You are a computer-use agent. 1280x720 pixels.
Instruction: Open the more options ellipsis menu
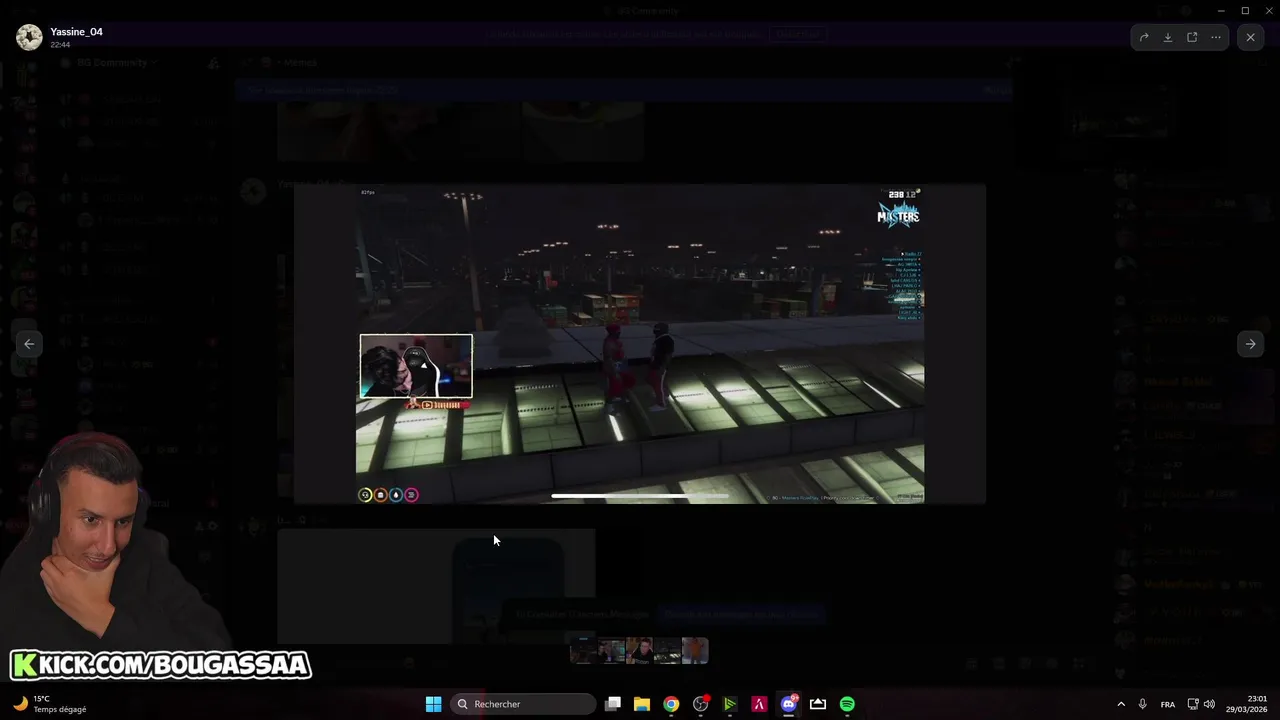pyautogui.click(x=1216, y=37)
